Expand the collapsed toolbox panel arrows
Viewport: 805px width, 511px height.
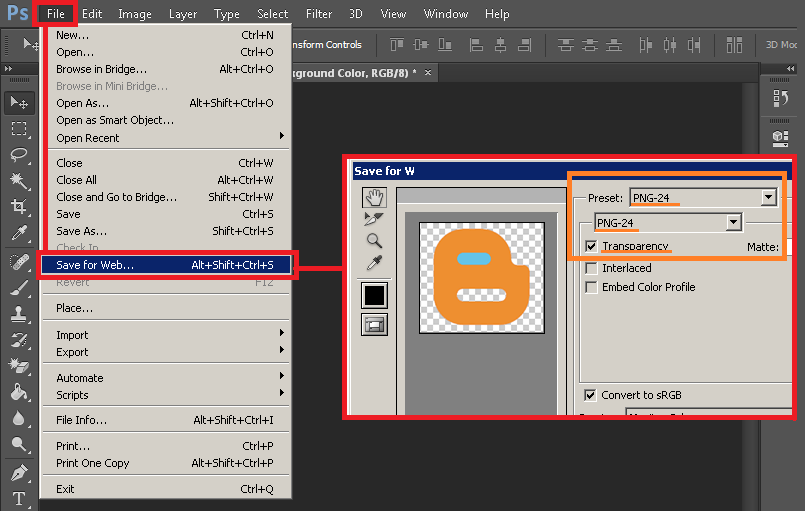pyautogui.click(x=8, y=68)
